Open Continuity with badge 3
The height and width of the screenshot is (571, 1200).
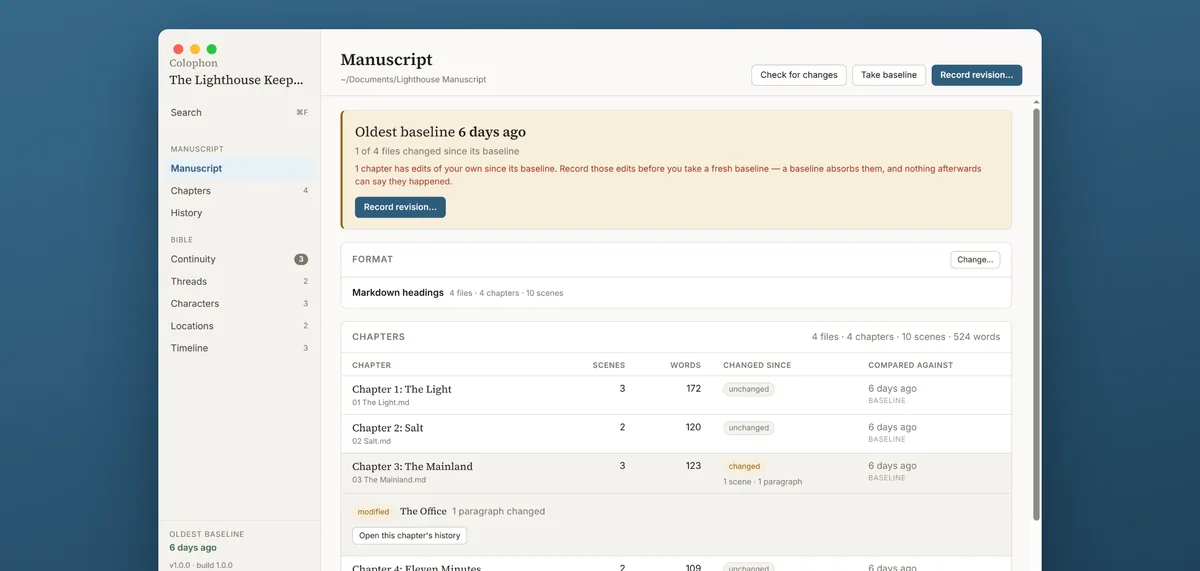click(239, 259)
